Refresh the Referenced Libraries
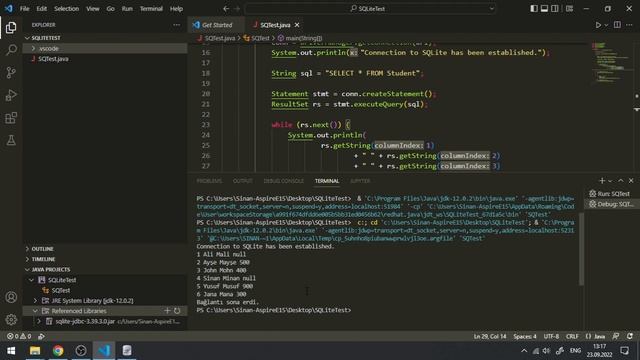This screenshot has height=360, width=640. coord(177,311)
